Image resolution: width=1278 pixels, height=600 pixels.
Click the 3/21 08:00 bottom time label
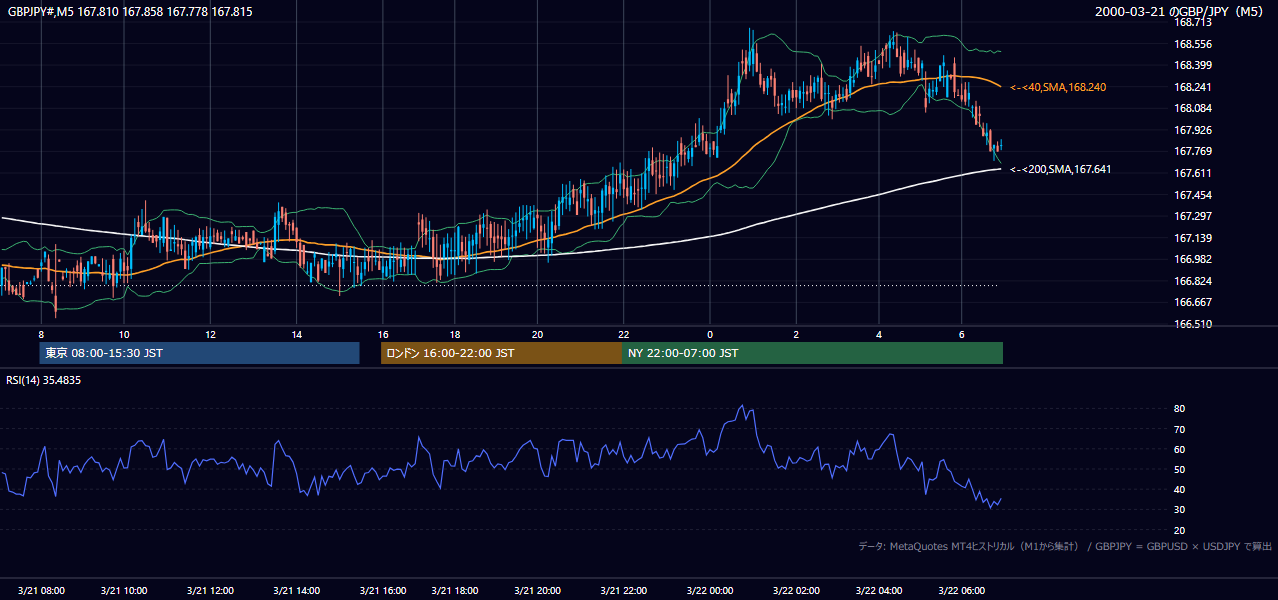pyautogui.click(x=41, y=590)
